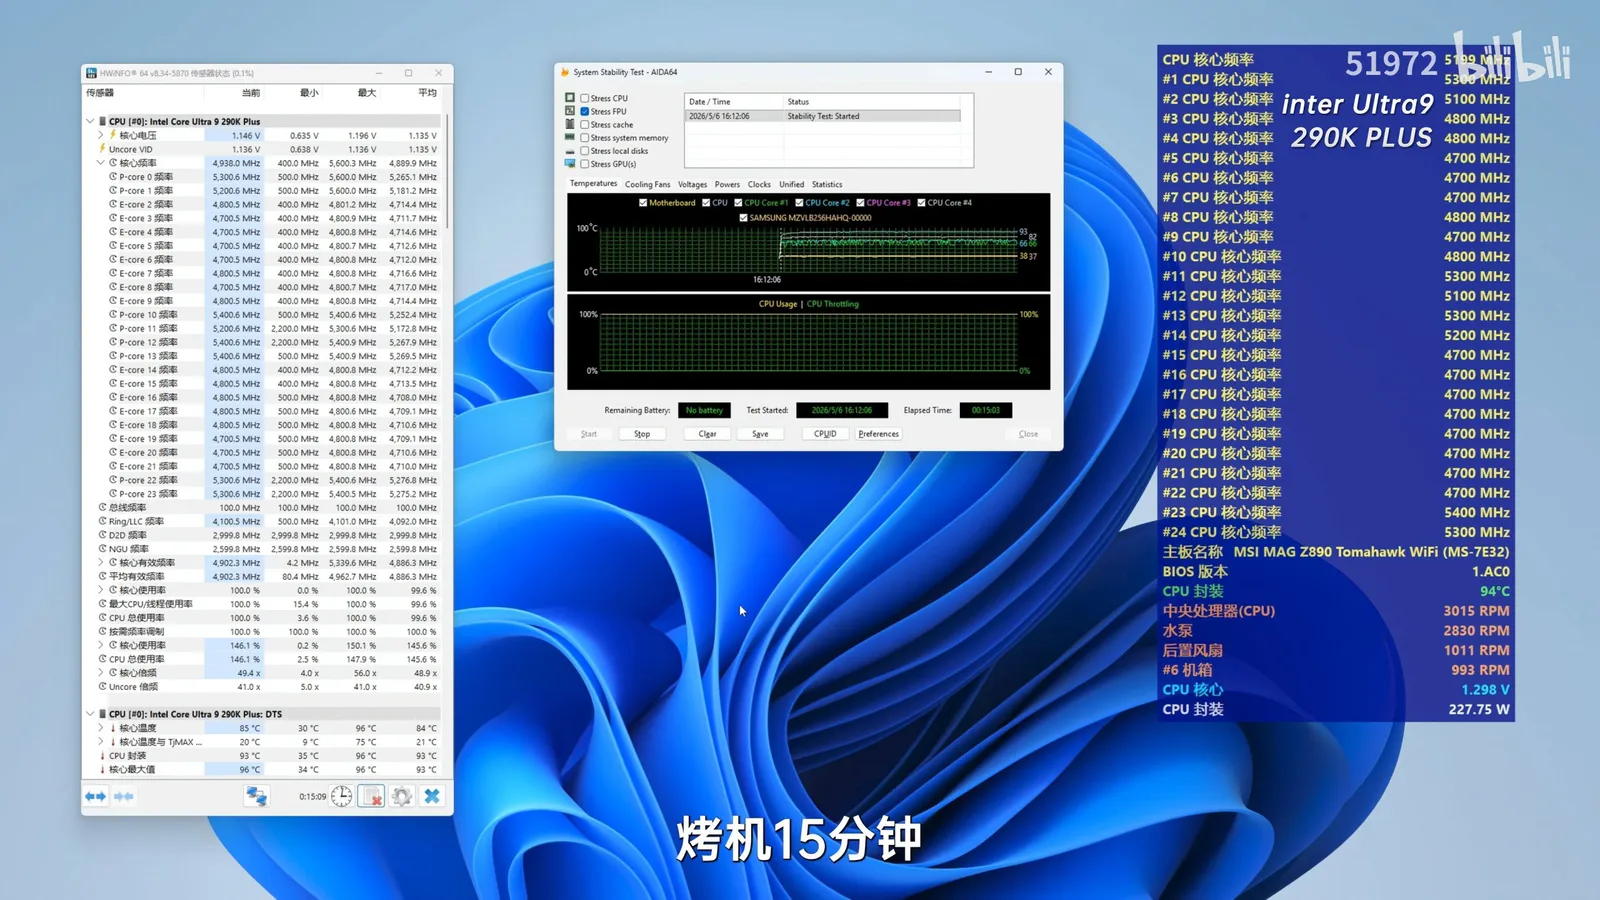The height and width of the screenshot is (900, 1600).
Task: Enable Stress GPU(s) checkbox
Action: [x=584, y=164]
